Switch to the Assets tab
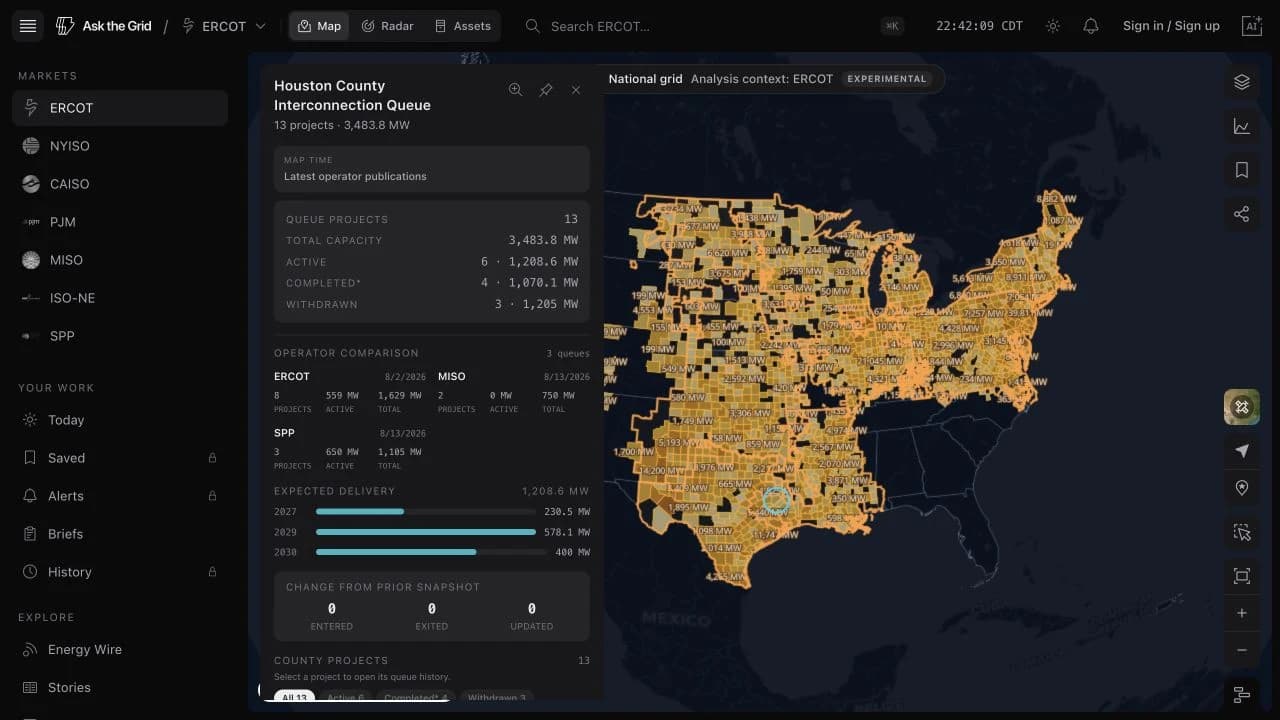Image resolution: width=1280 pixels, height=720 pixels. point(463,26)
